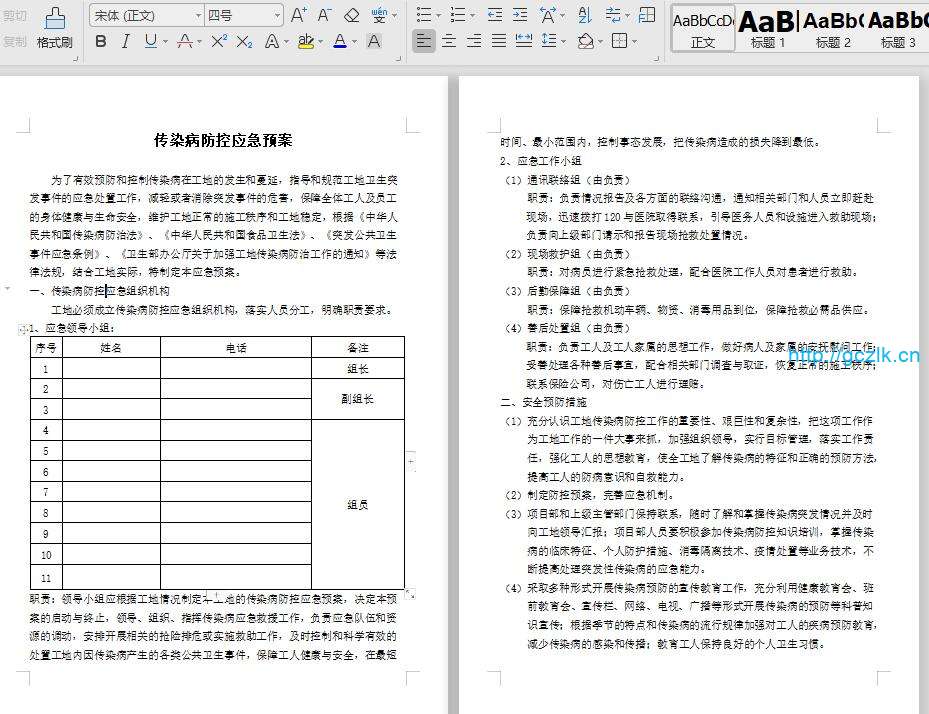Toggle italic formatting

tap(125, 41)
